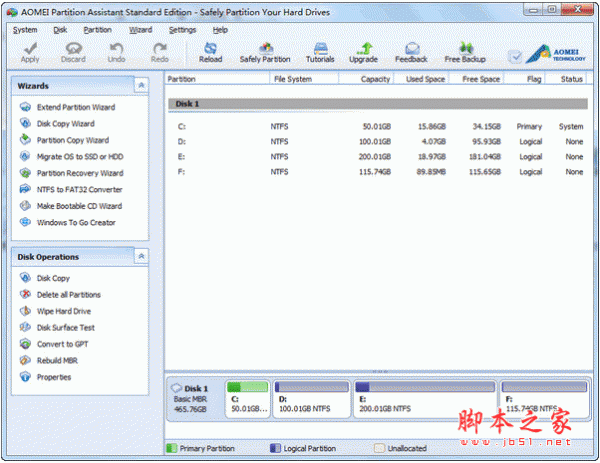Viewport: 600px width, 463px height.
Task: Open the Tutorials toolbar icon
Action: (320, 48)
